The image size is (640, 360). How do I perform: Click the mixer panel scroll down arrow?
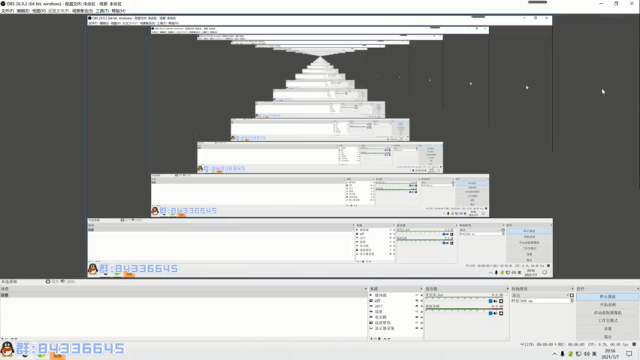click(507, 338)
